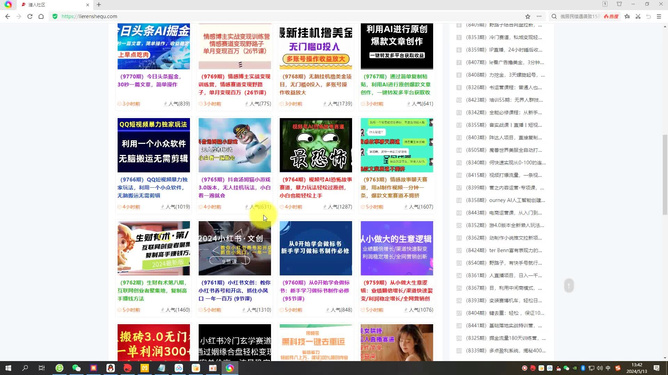The image size is (668, 375).
Task: Click the undo closed-tab arrow icon
Action: tap(648, 16)
